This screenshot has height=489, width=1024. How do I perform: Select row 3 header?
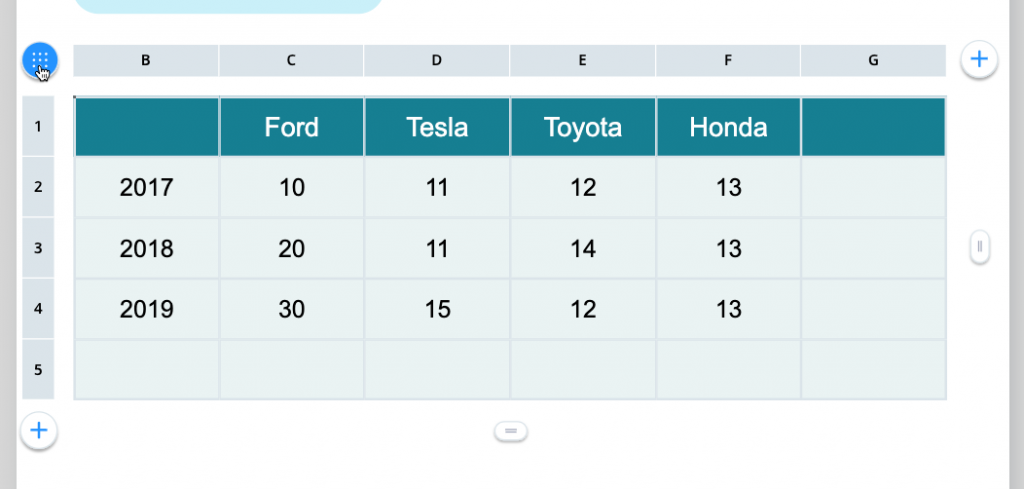(x=38, y=248)
